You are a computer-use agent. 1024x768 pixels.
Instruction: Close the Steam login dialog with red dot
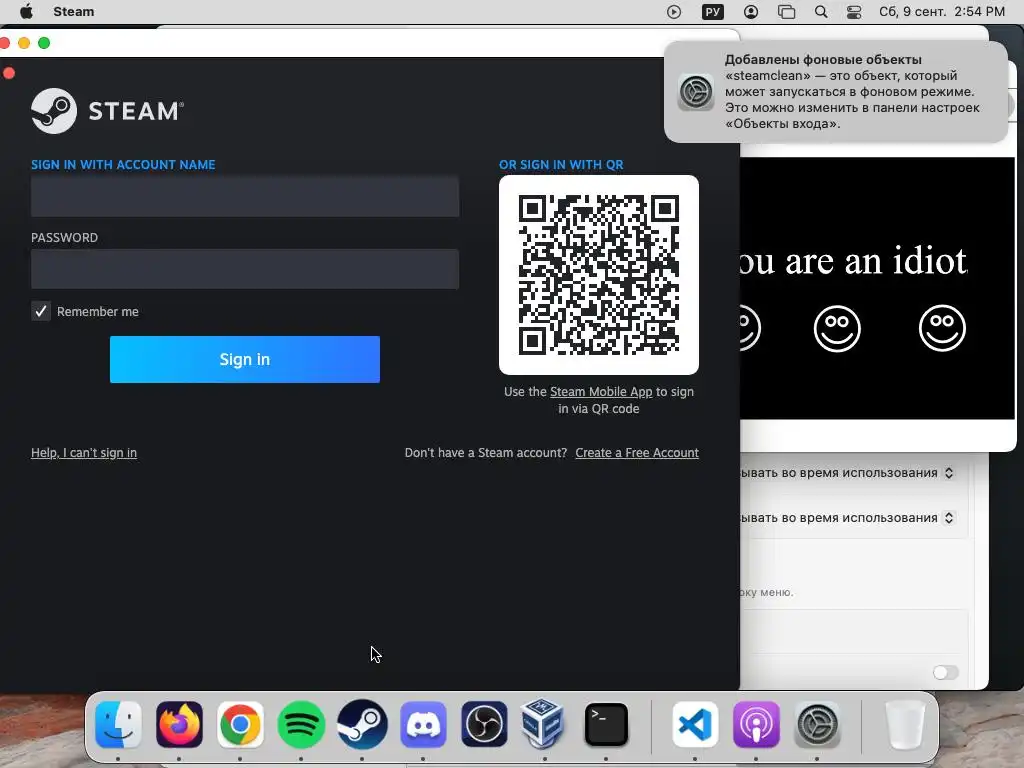point(9,73)
